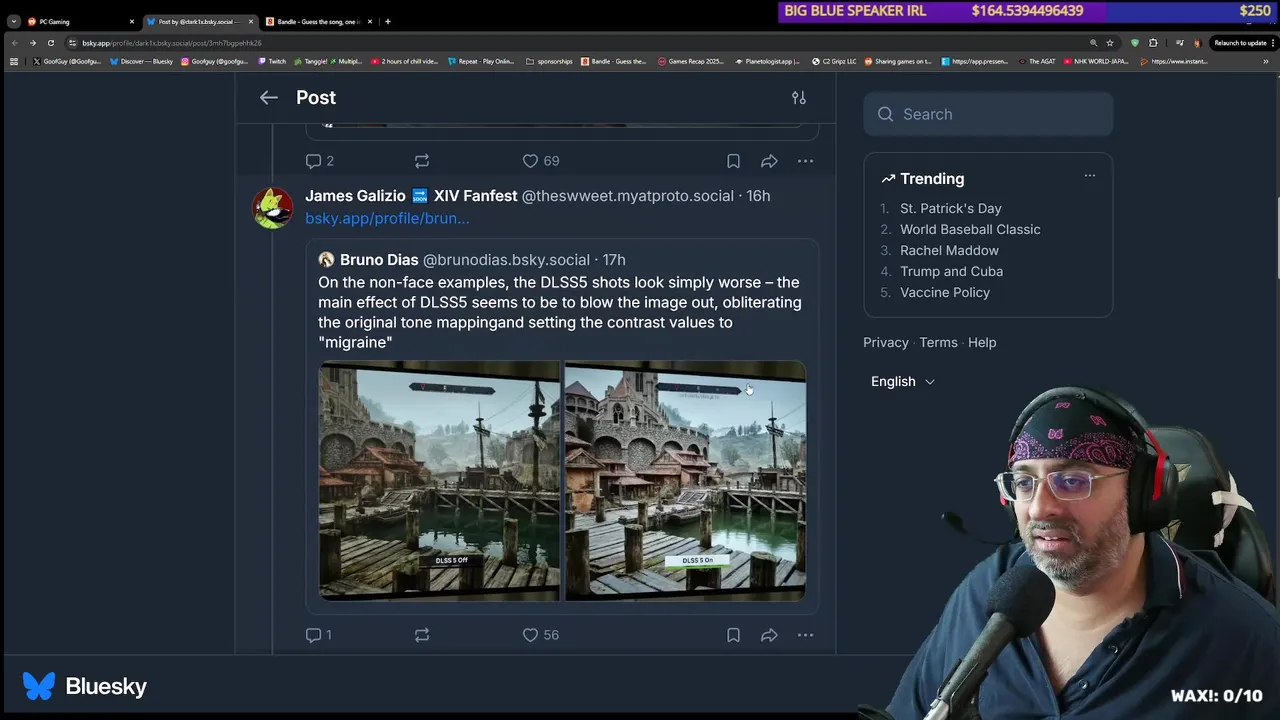Bookmark the post with 69 likes
This screenshot has height=720, width=1280.
733,160
